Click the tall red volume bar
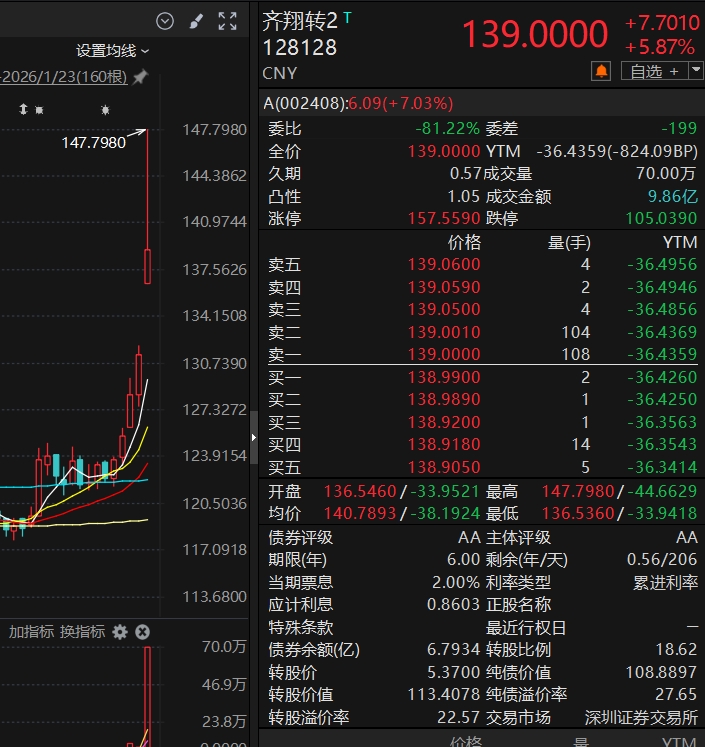This screenshot has height=747, width=705. [x=147, y=696]
